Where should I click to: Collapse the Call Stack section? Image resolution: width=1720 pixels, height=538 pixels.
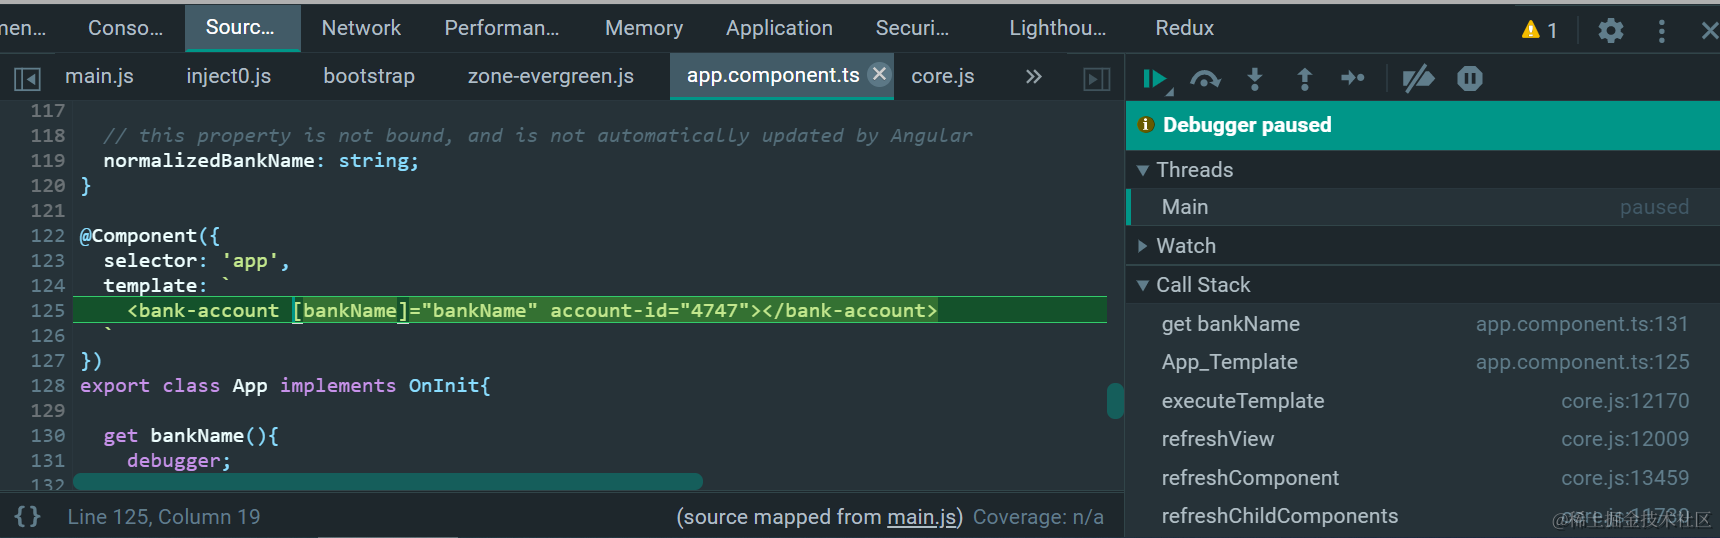point(1143,285)
